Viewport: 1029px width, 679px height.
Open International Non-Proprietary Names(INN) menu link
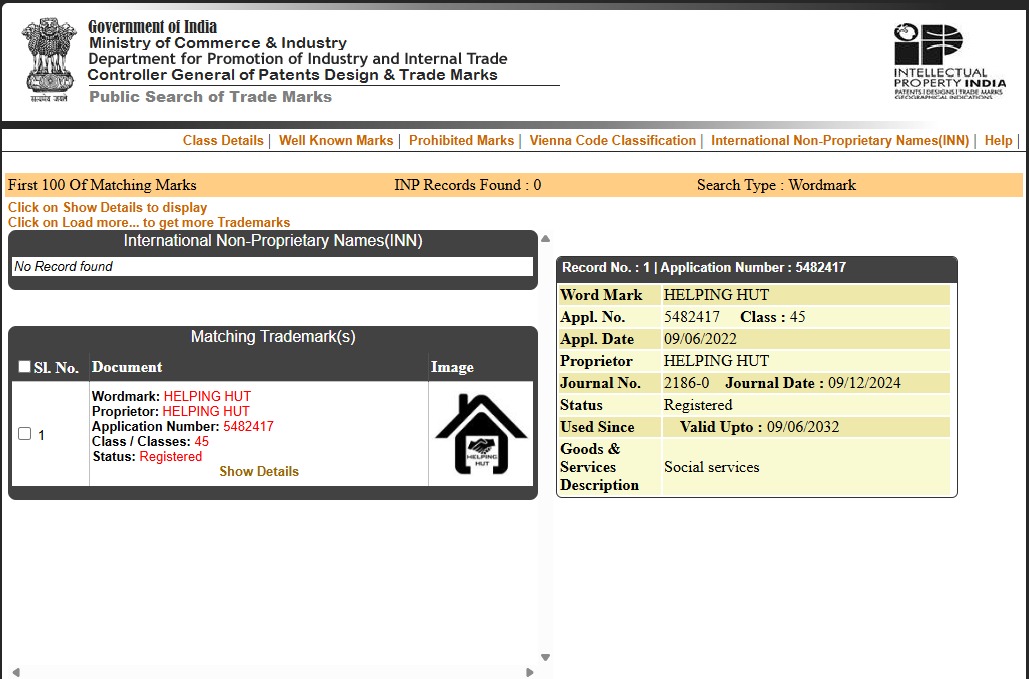[x=840, y=140]
